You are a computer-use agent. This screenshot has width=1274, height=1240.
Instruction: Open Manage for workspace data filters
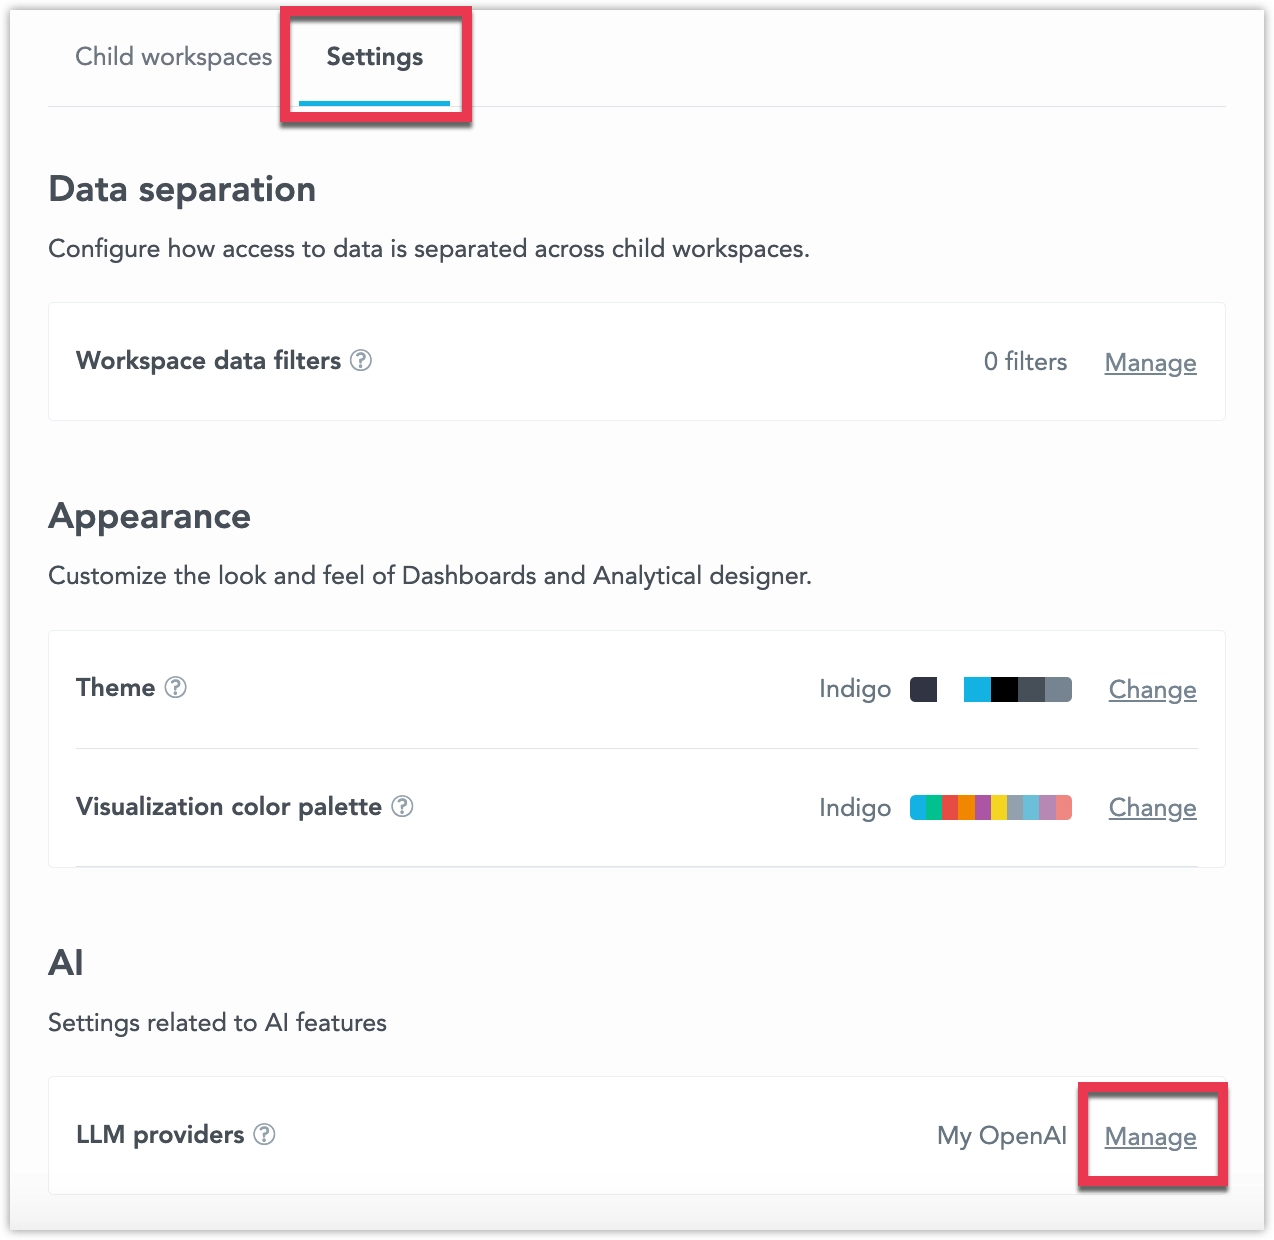pos(1150,362)
